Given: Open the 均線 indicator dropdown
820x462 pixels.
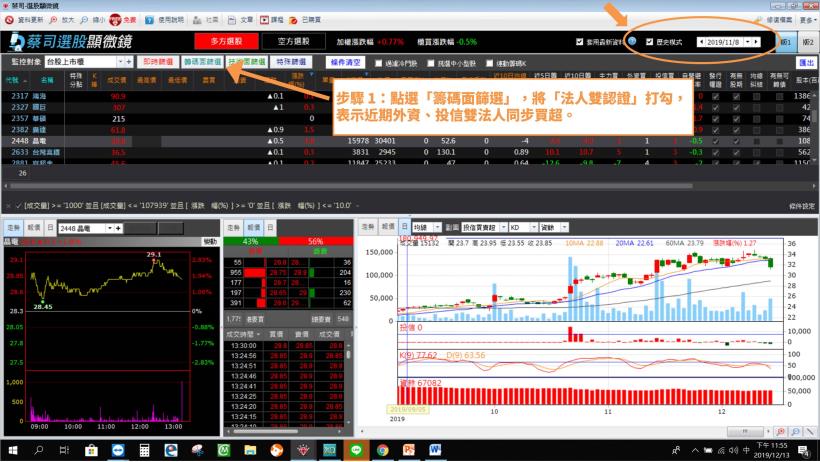Looking at the screenshot, I should pyautogui.click(x=437, y=227).
